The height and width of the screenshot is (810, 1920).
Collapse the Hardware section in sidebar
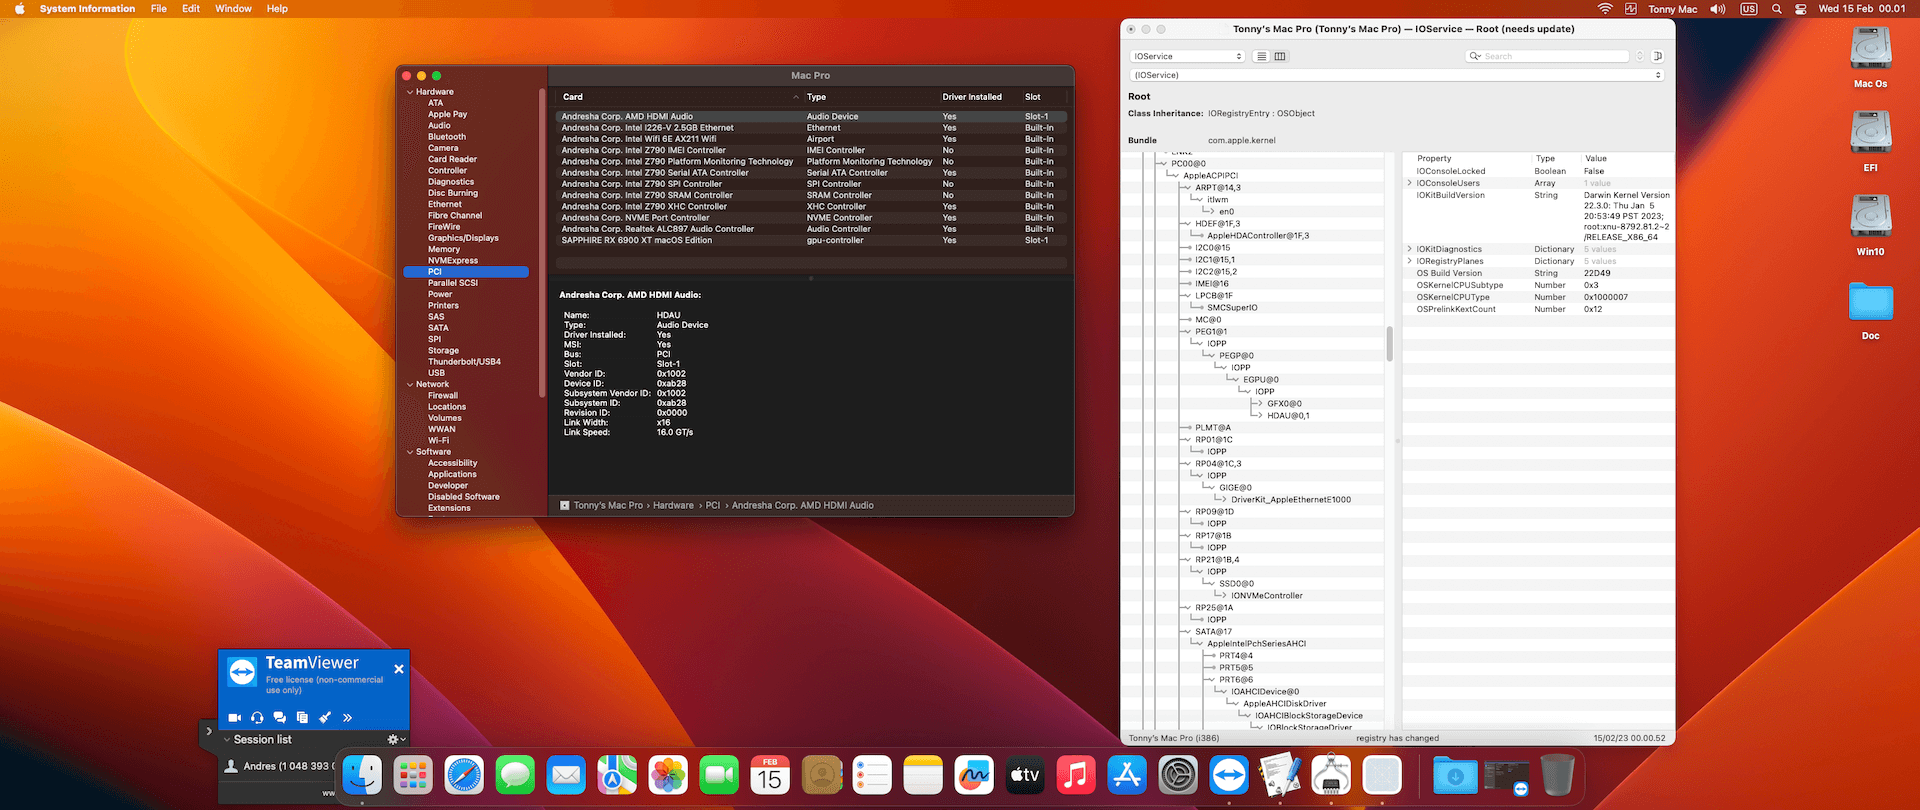click(410, 92)
